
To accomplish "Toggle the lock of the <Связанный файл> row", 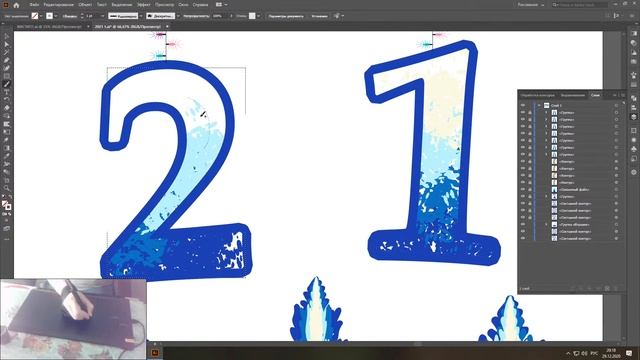I will click(x=530, y=189).
